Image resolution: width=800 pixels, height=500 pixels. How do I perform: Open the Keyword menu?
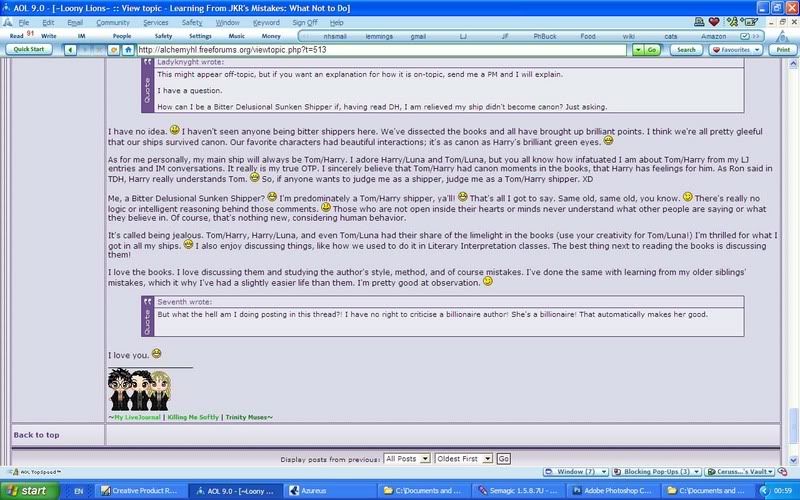tap(266, 22)
